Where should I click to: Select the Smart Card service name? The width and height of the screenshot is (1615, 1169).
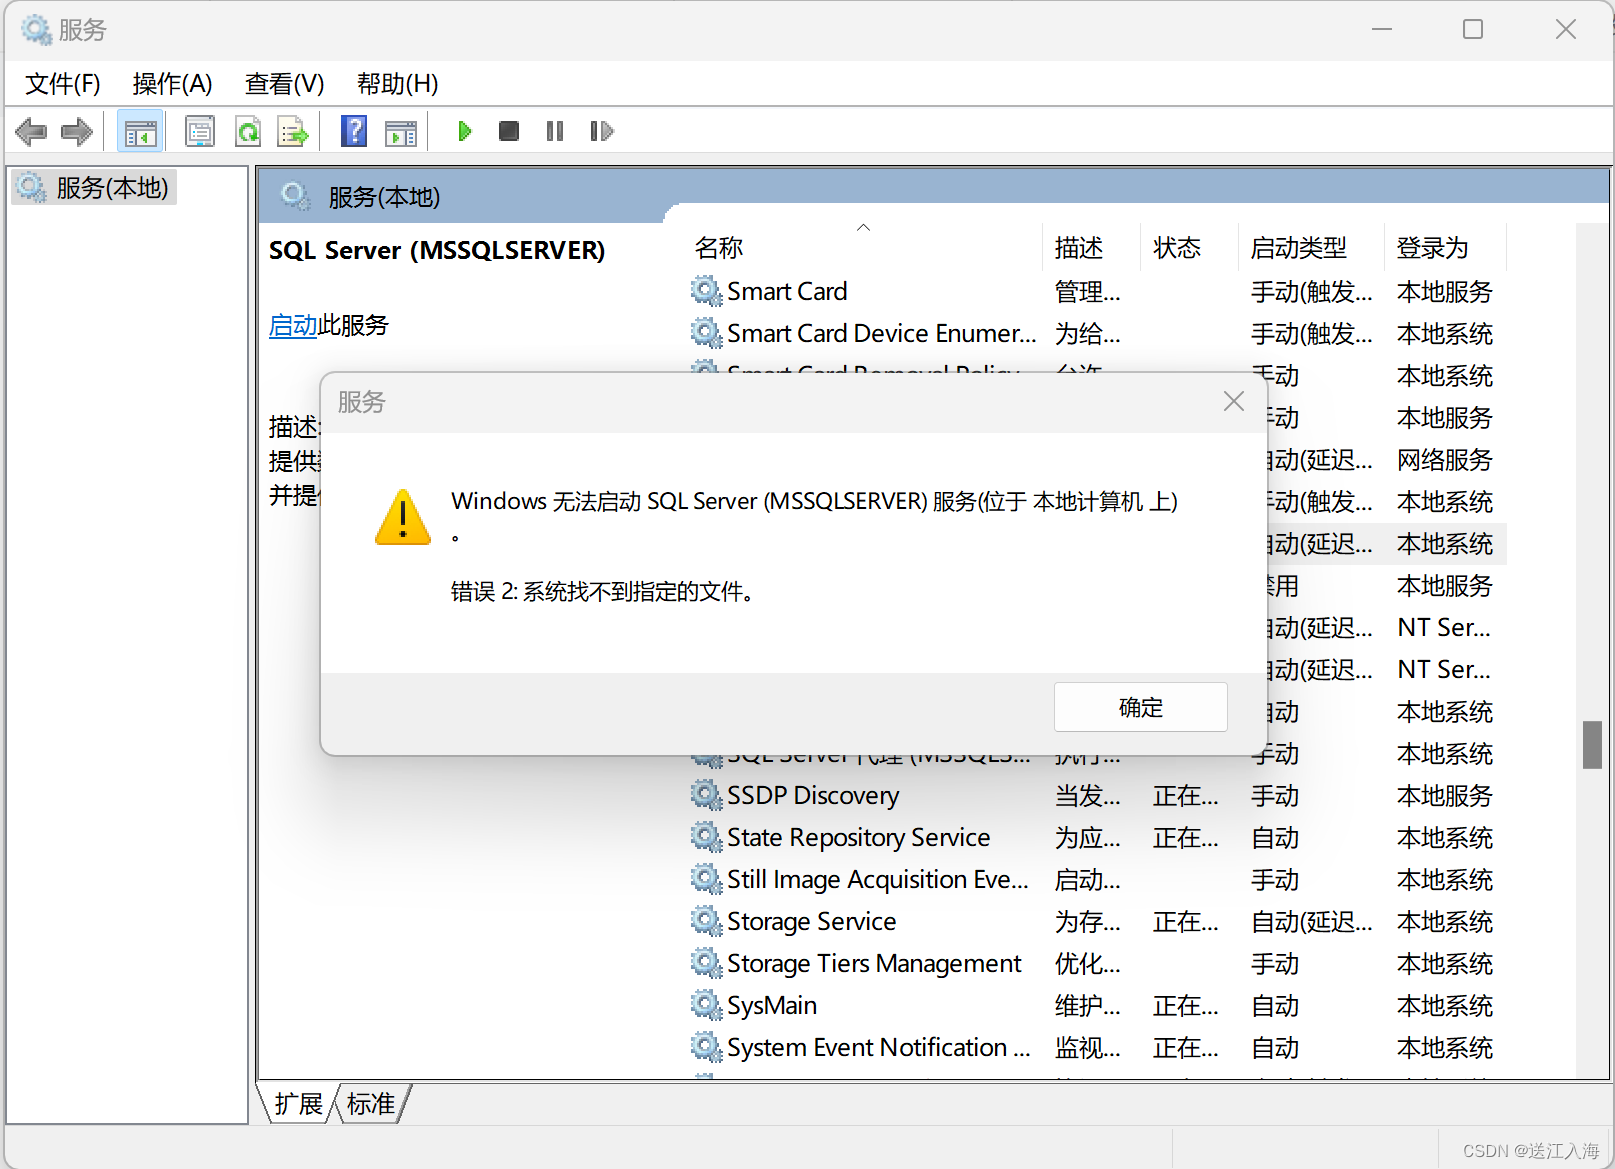pyautogui.click(x=787, y=291)
